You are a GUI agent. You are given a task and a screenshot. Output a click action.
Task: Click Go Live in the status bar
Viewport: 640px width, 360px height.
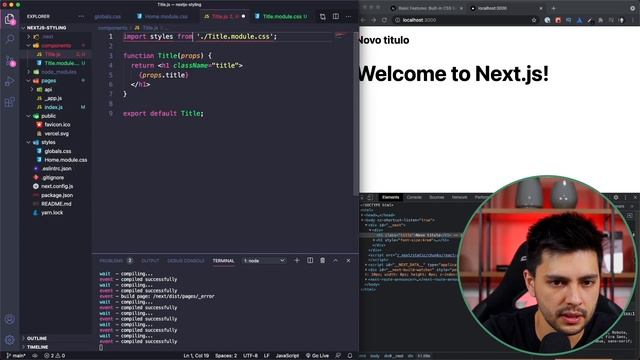click(x=317, y=356)
